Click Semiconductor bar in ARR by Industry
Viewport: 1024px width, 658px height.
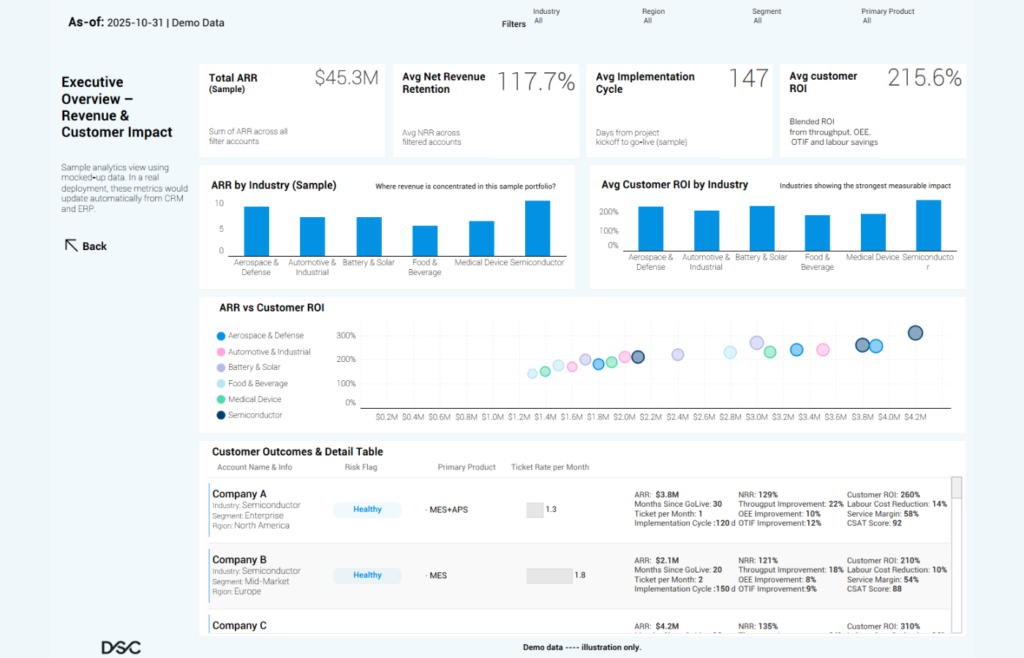(x=537, y=229)
